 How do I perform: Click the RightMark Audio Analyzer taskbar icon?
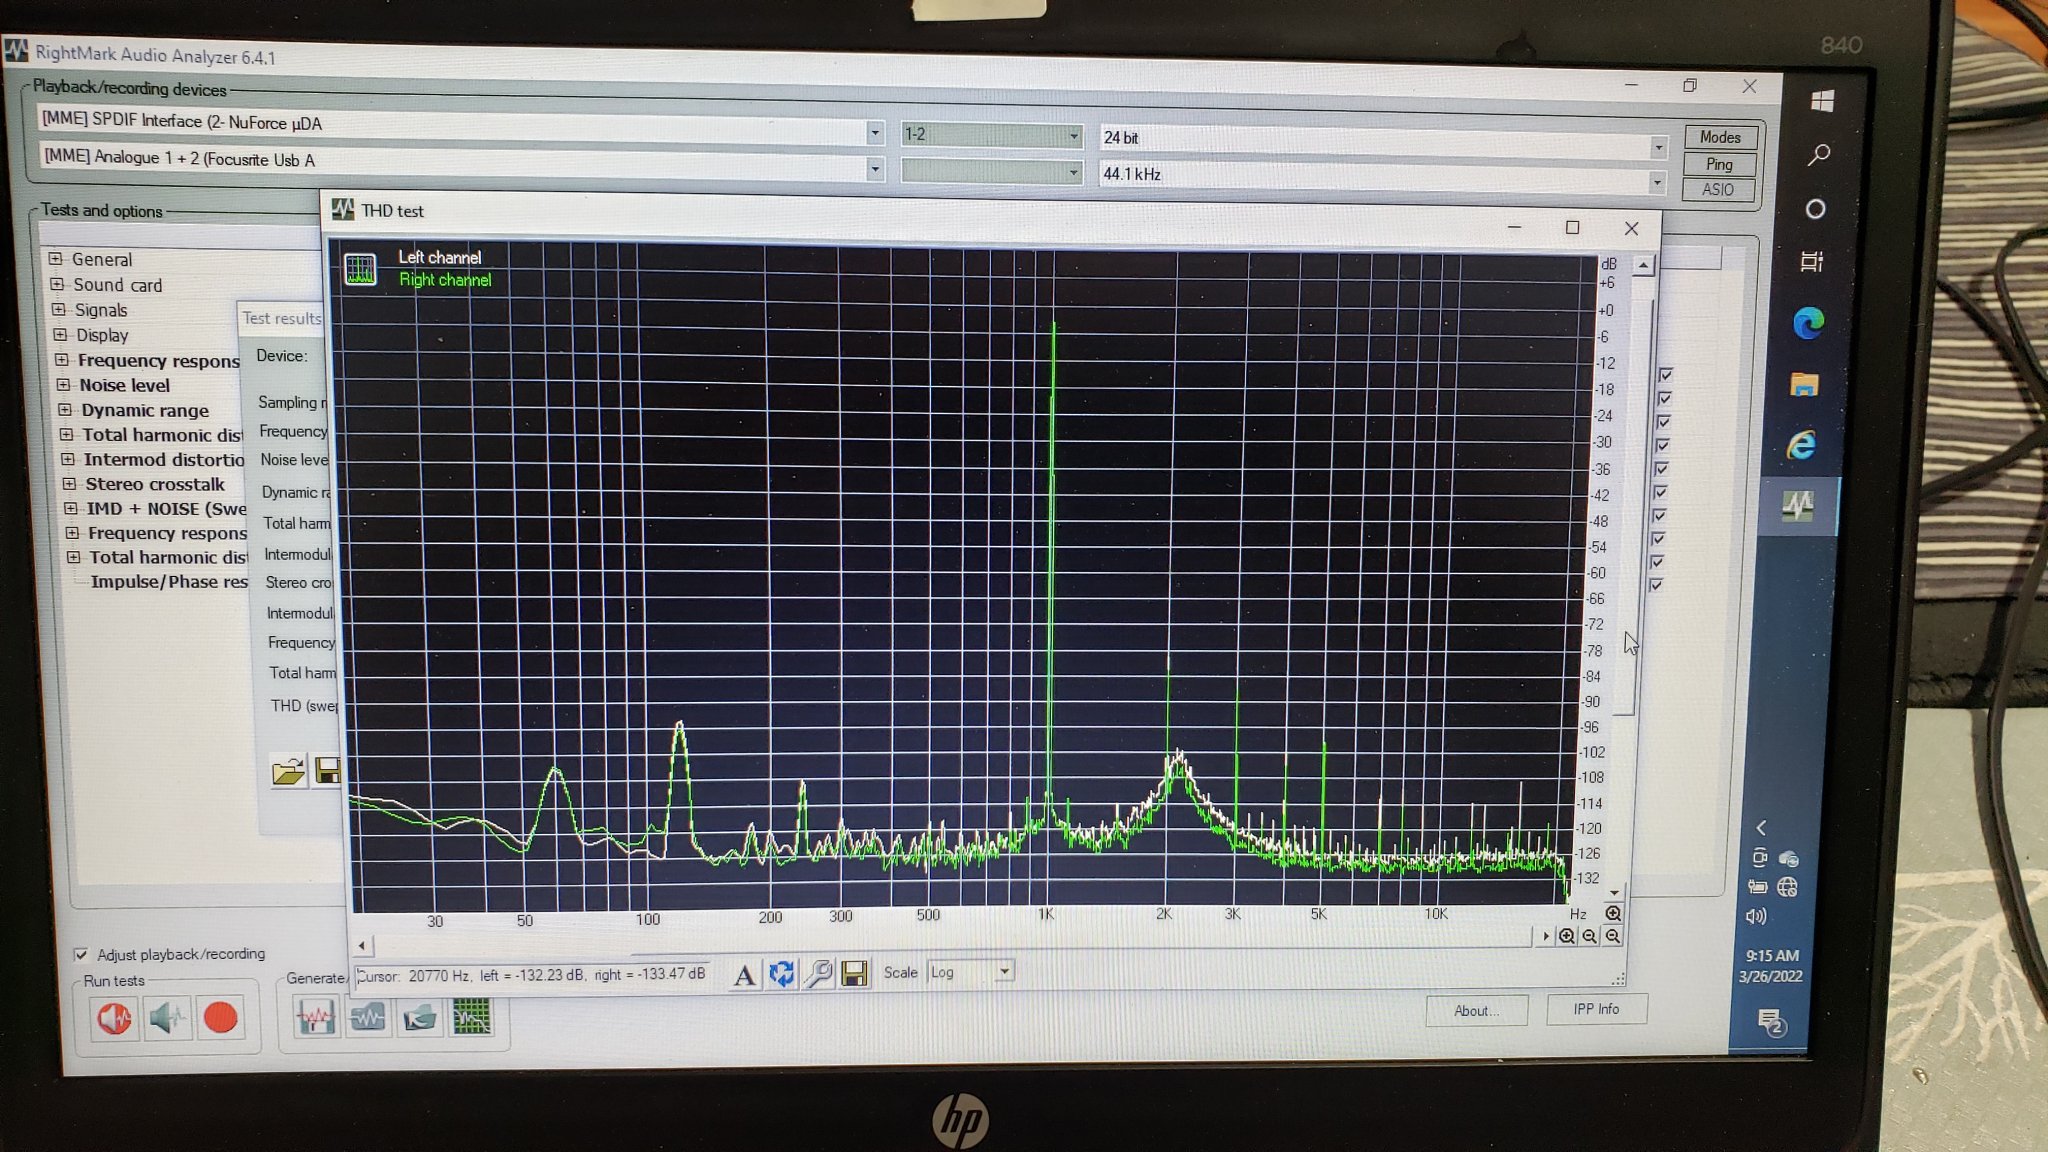(x=1798, y=505)
